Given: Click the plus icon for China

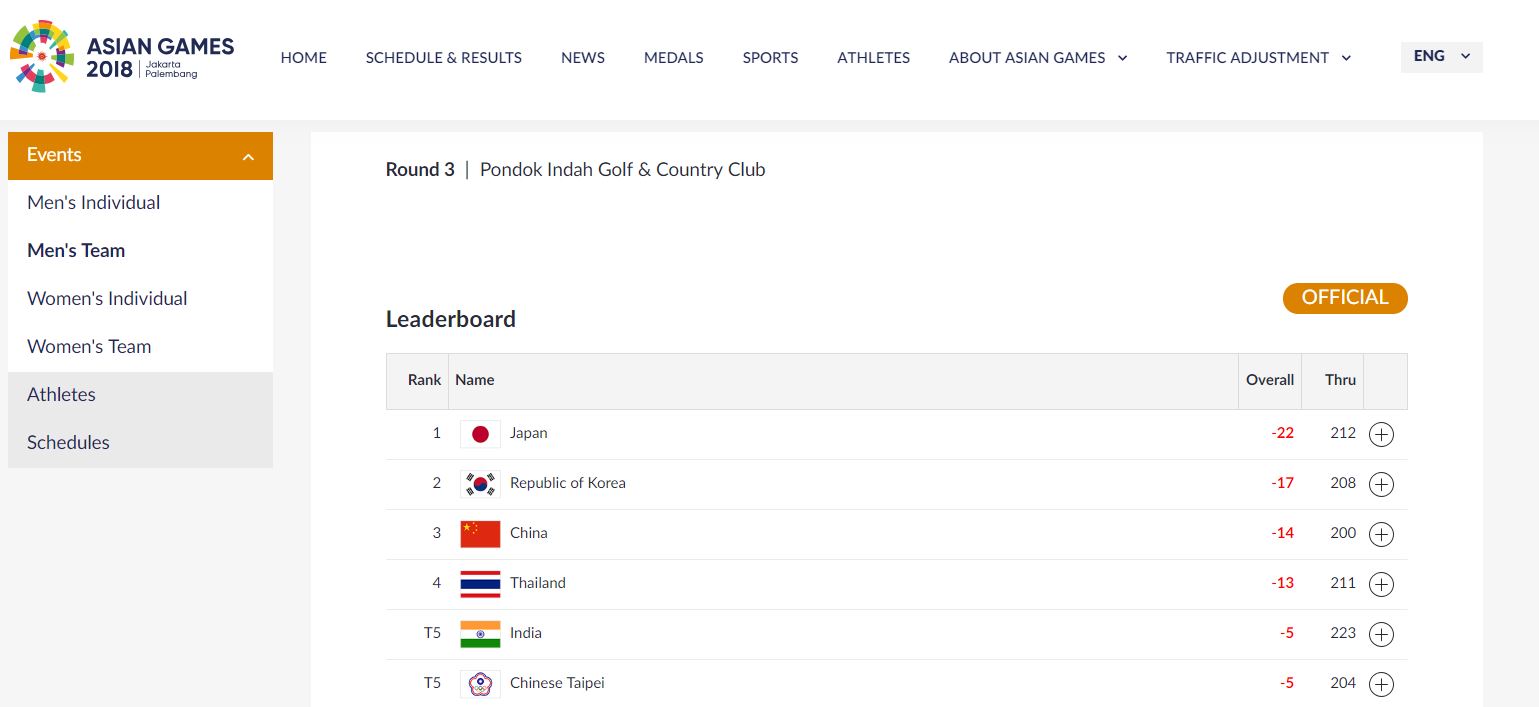Looking at the screenshot, I should coord(1381,534).
